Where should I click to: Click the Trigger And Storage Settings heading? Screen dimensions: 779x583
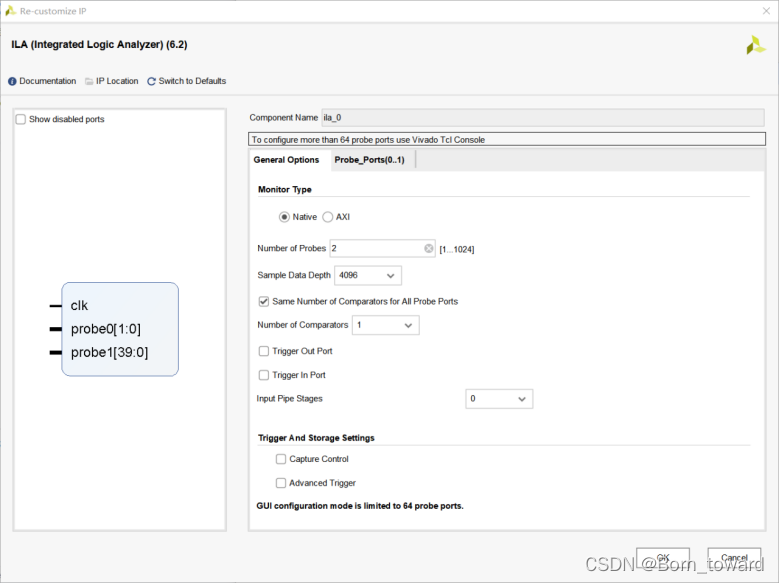click(x=316, y=438)
